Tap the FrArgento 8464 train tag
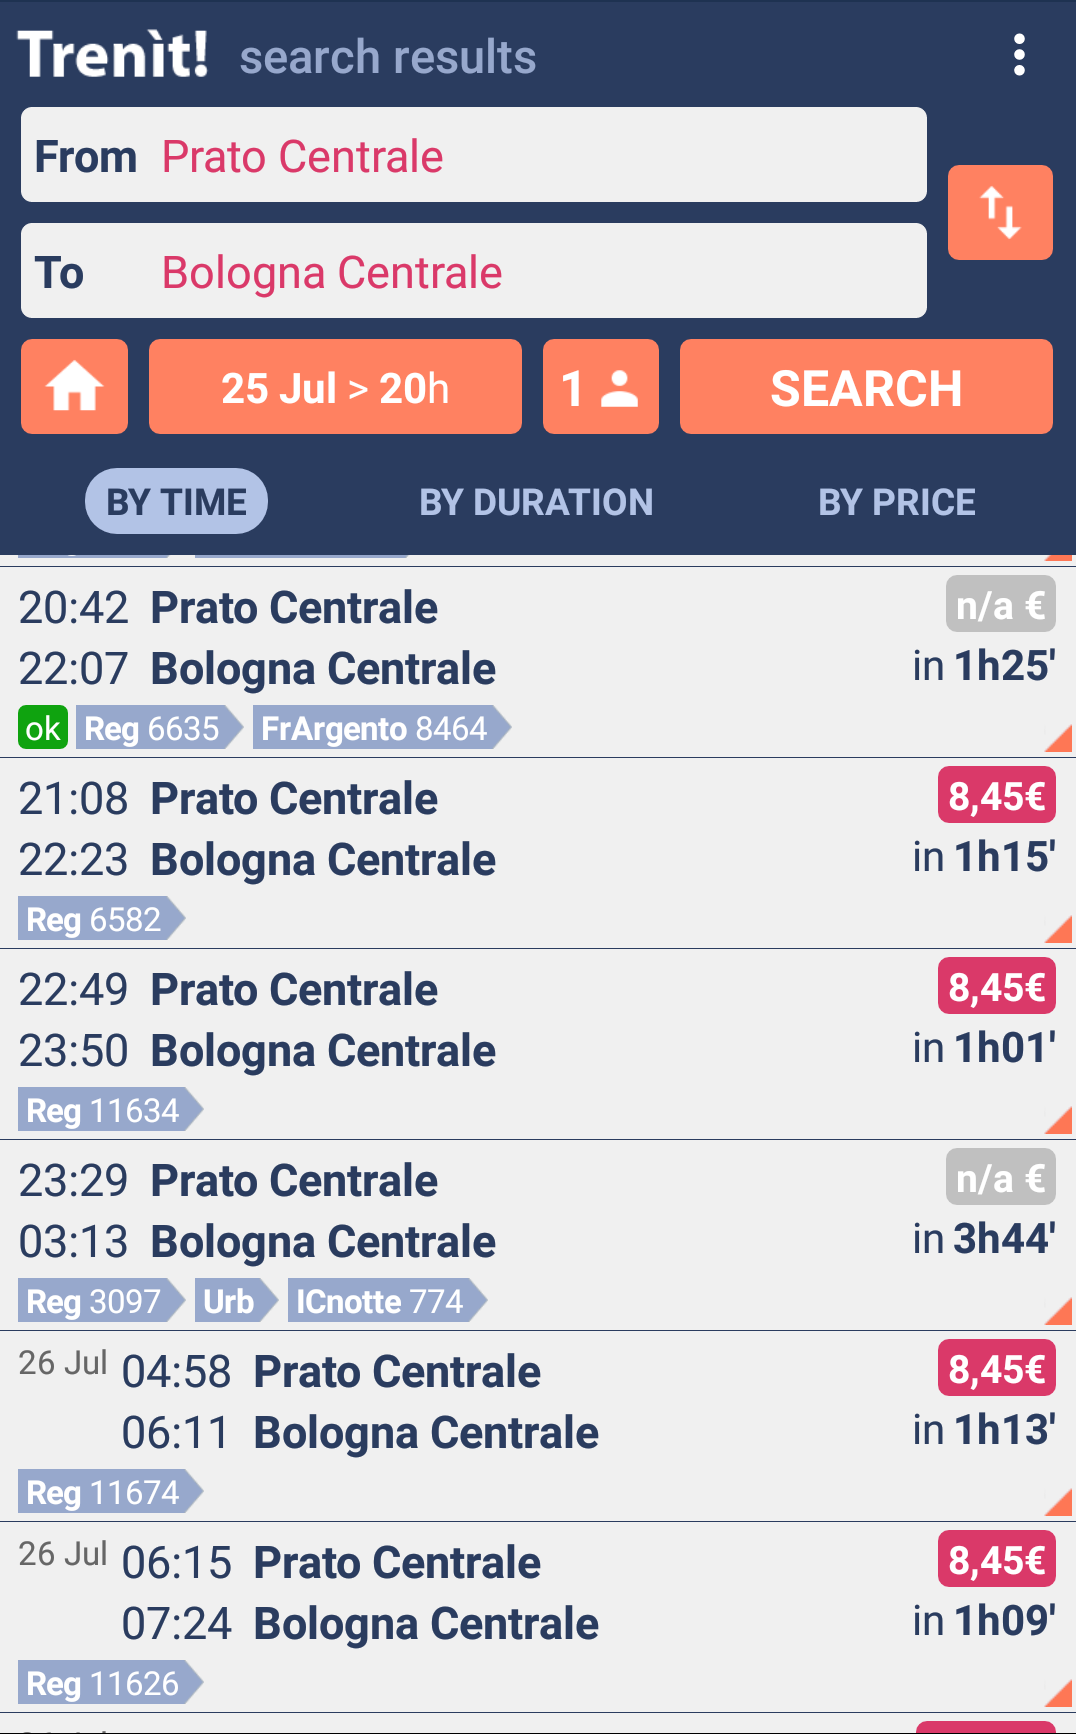Screen dimensions: 1076x1734 click(375, 728)
